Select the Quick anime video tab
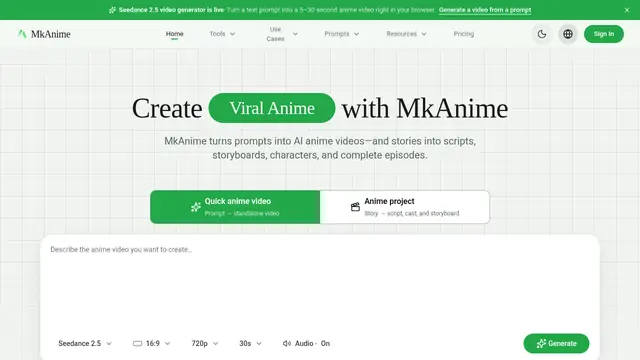Image resolution: width=640 pixels, height=360 pixels. pyautogui.click(x=235, y=207)
